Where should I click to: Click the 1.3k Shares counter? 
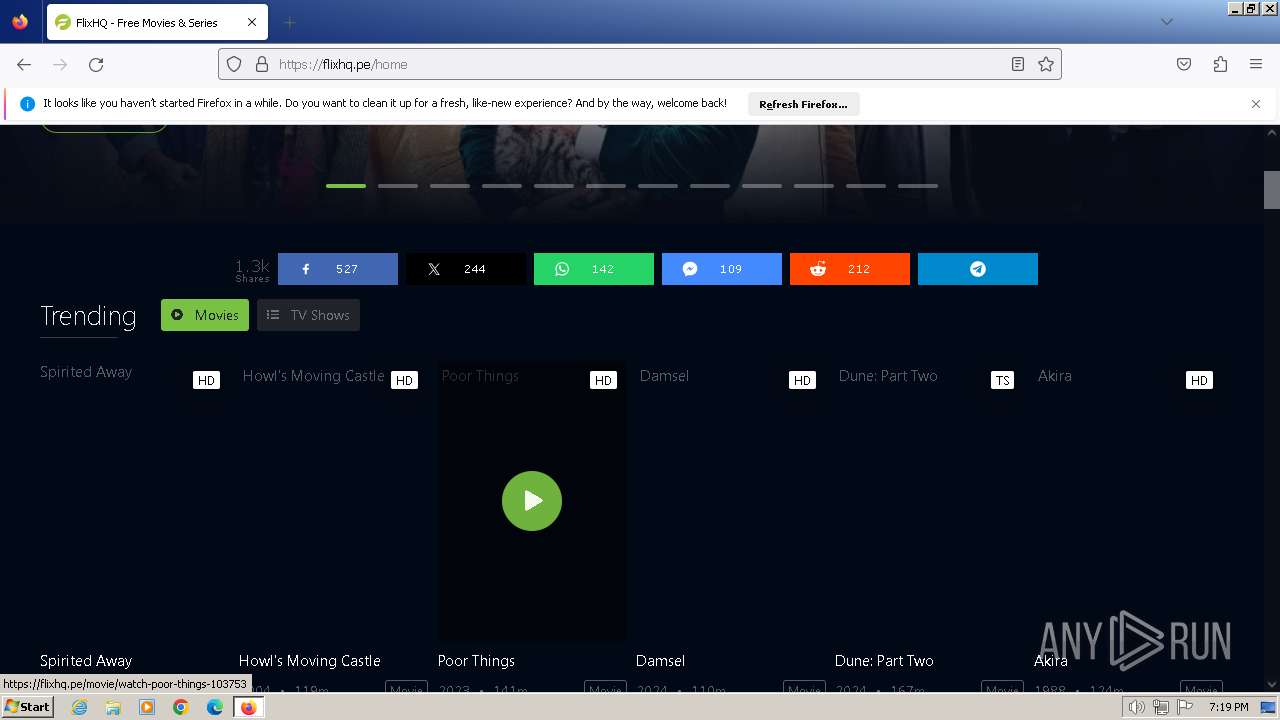[x=252, y=270]
